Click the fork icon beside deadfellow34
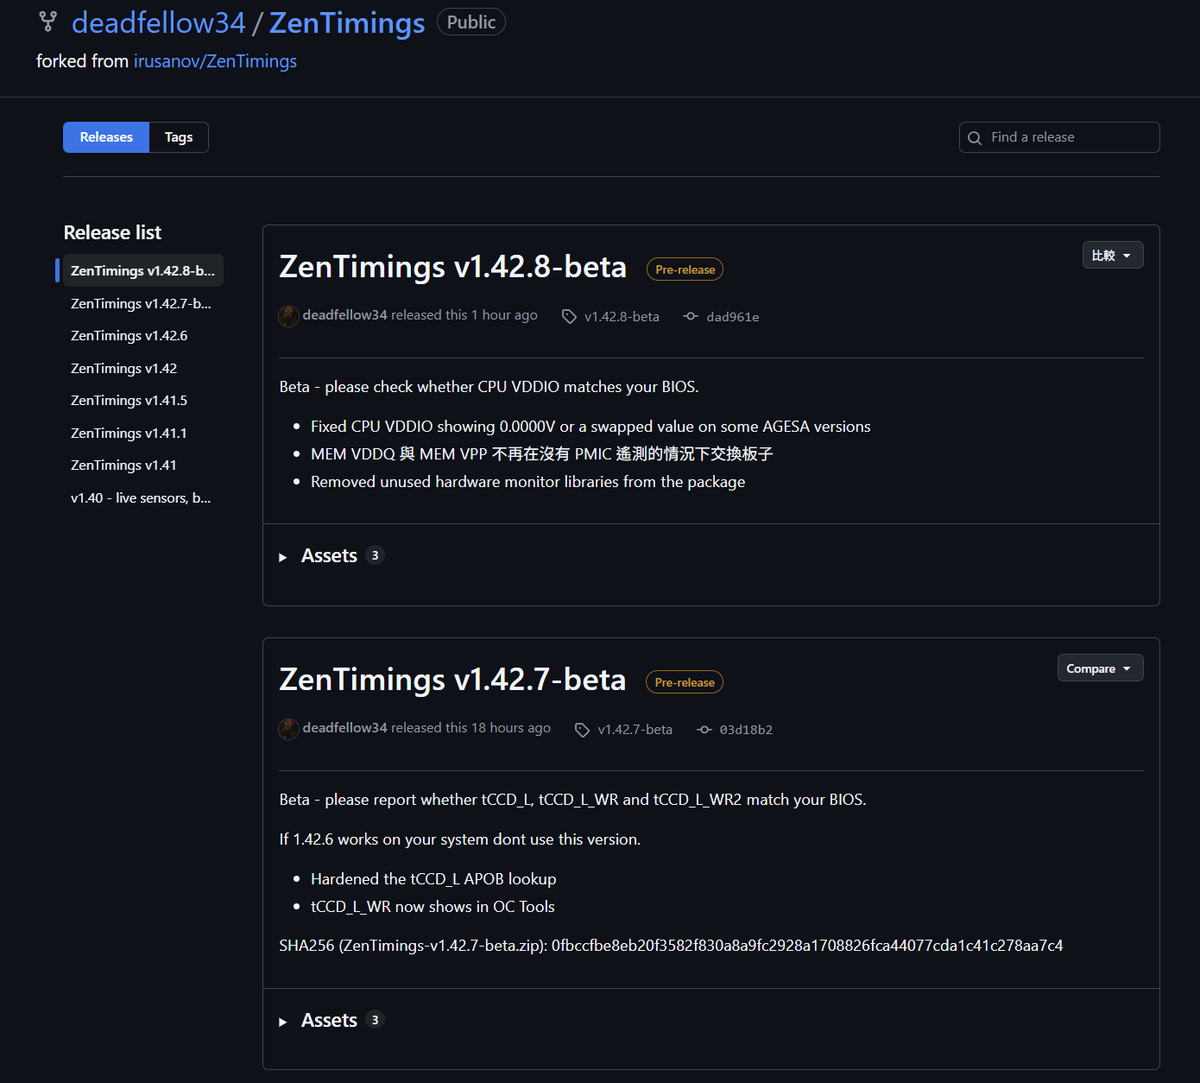 [x=47, y=22]
